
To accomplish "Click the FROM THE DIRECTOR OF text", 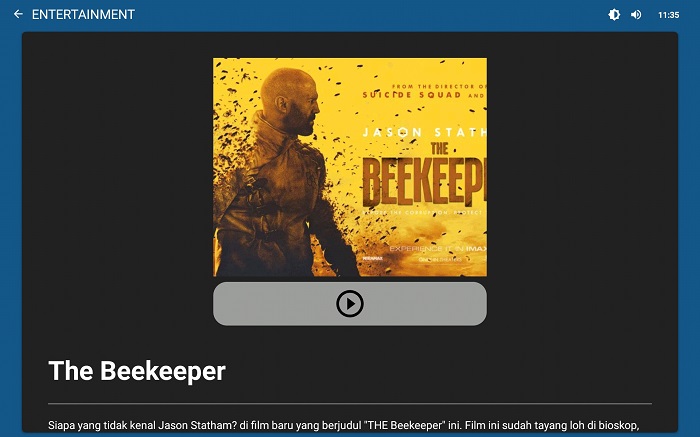I will [439, 87].
